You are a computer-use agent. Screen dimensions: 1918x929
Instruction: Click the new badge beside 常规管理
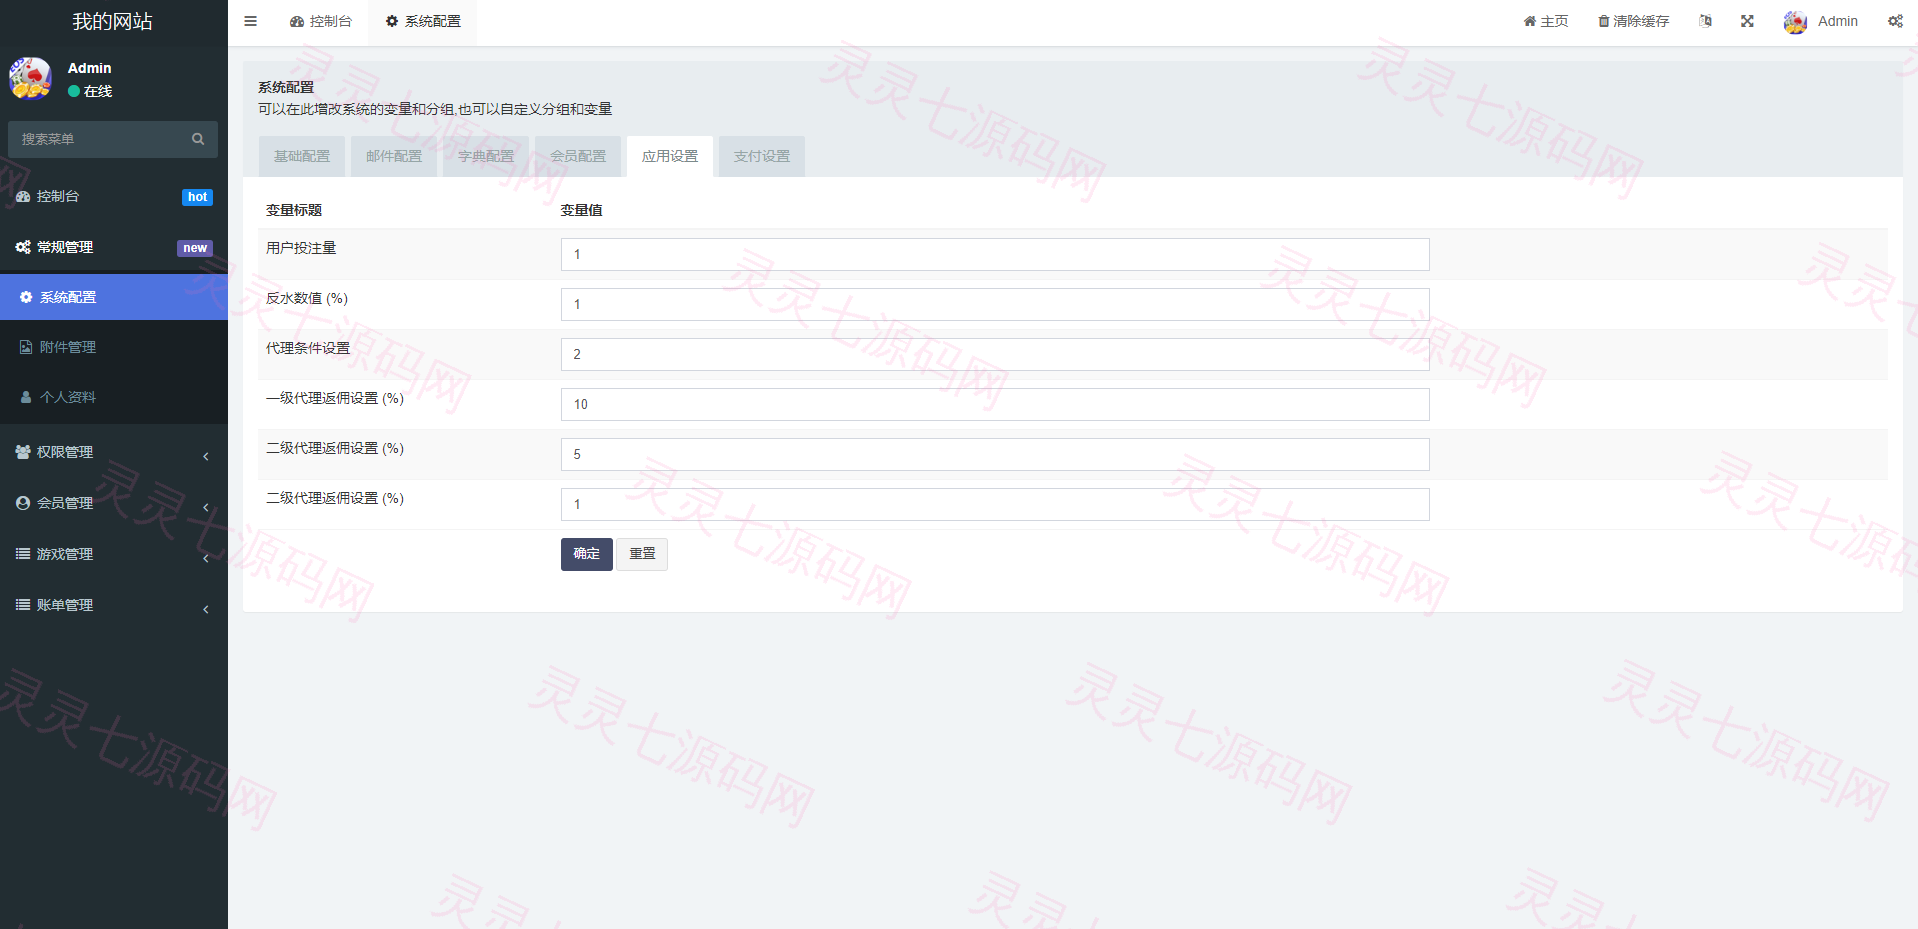point(195,248)
